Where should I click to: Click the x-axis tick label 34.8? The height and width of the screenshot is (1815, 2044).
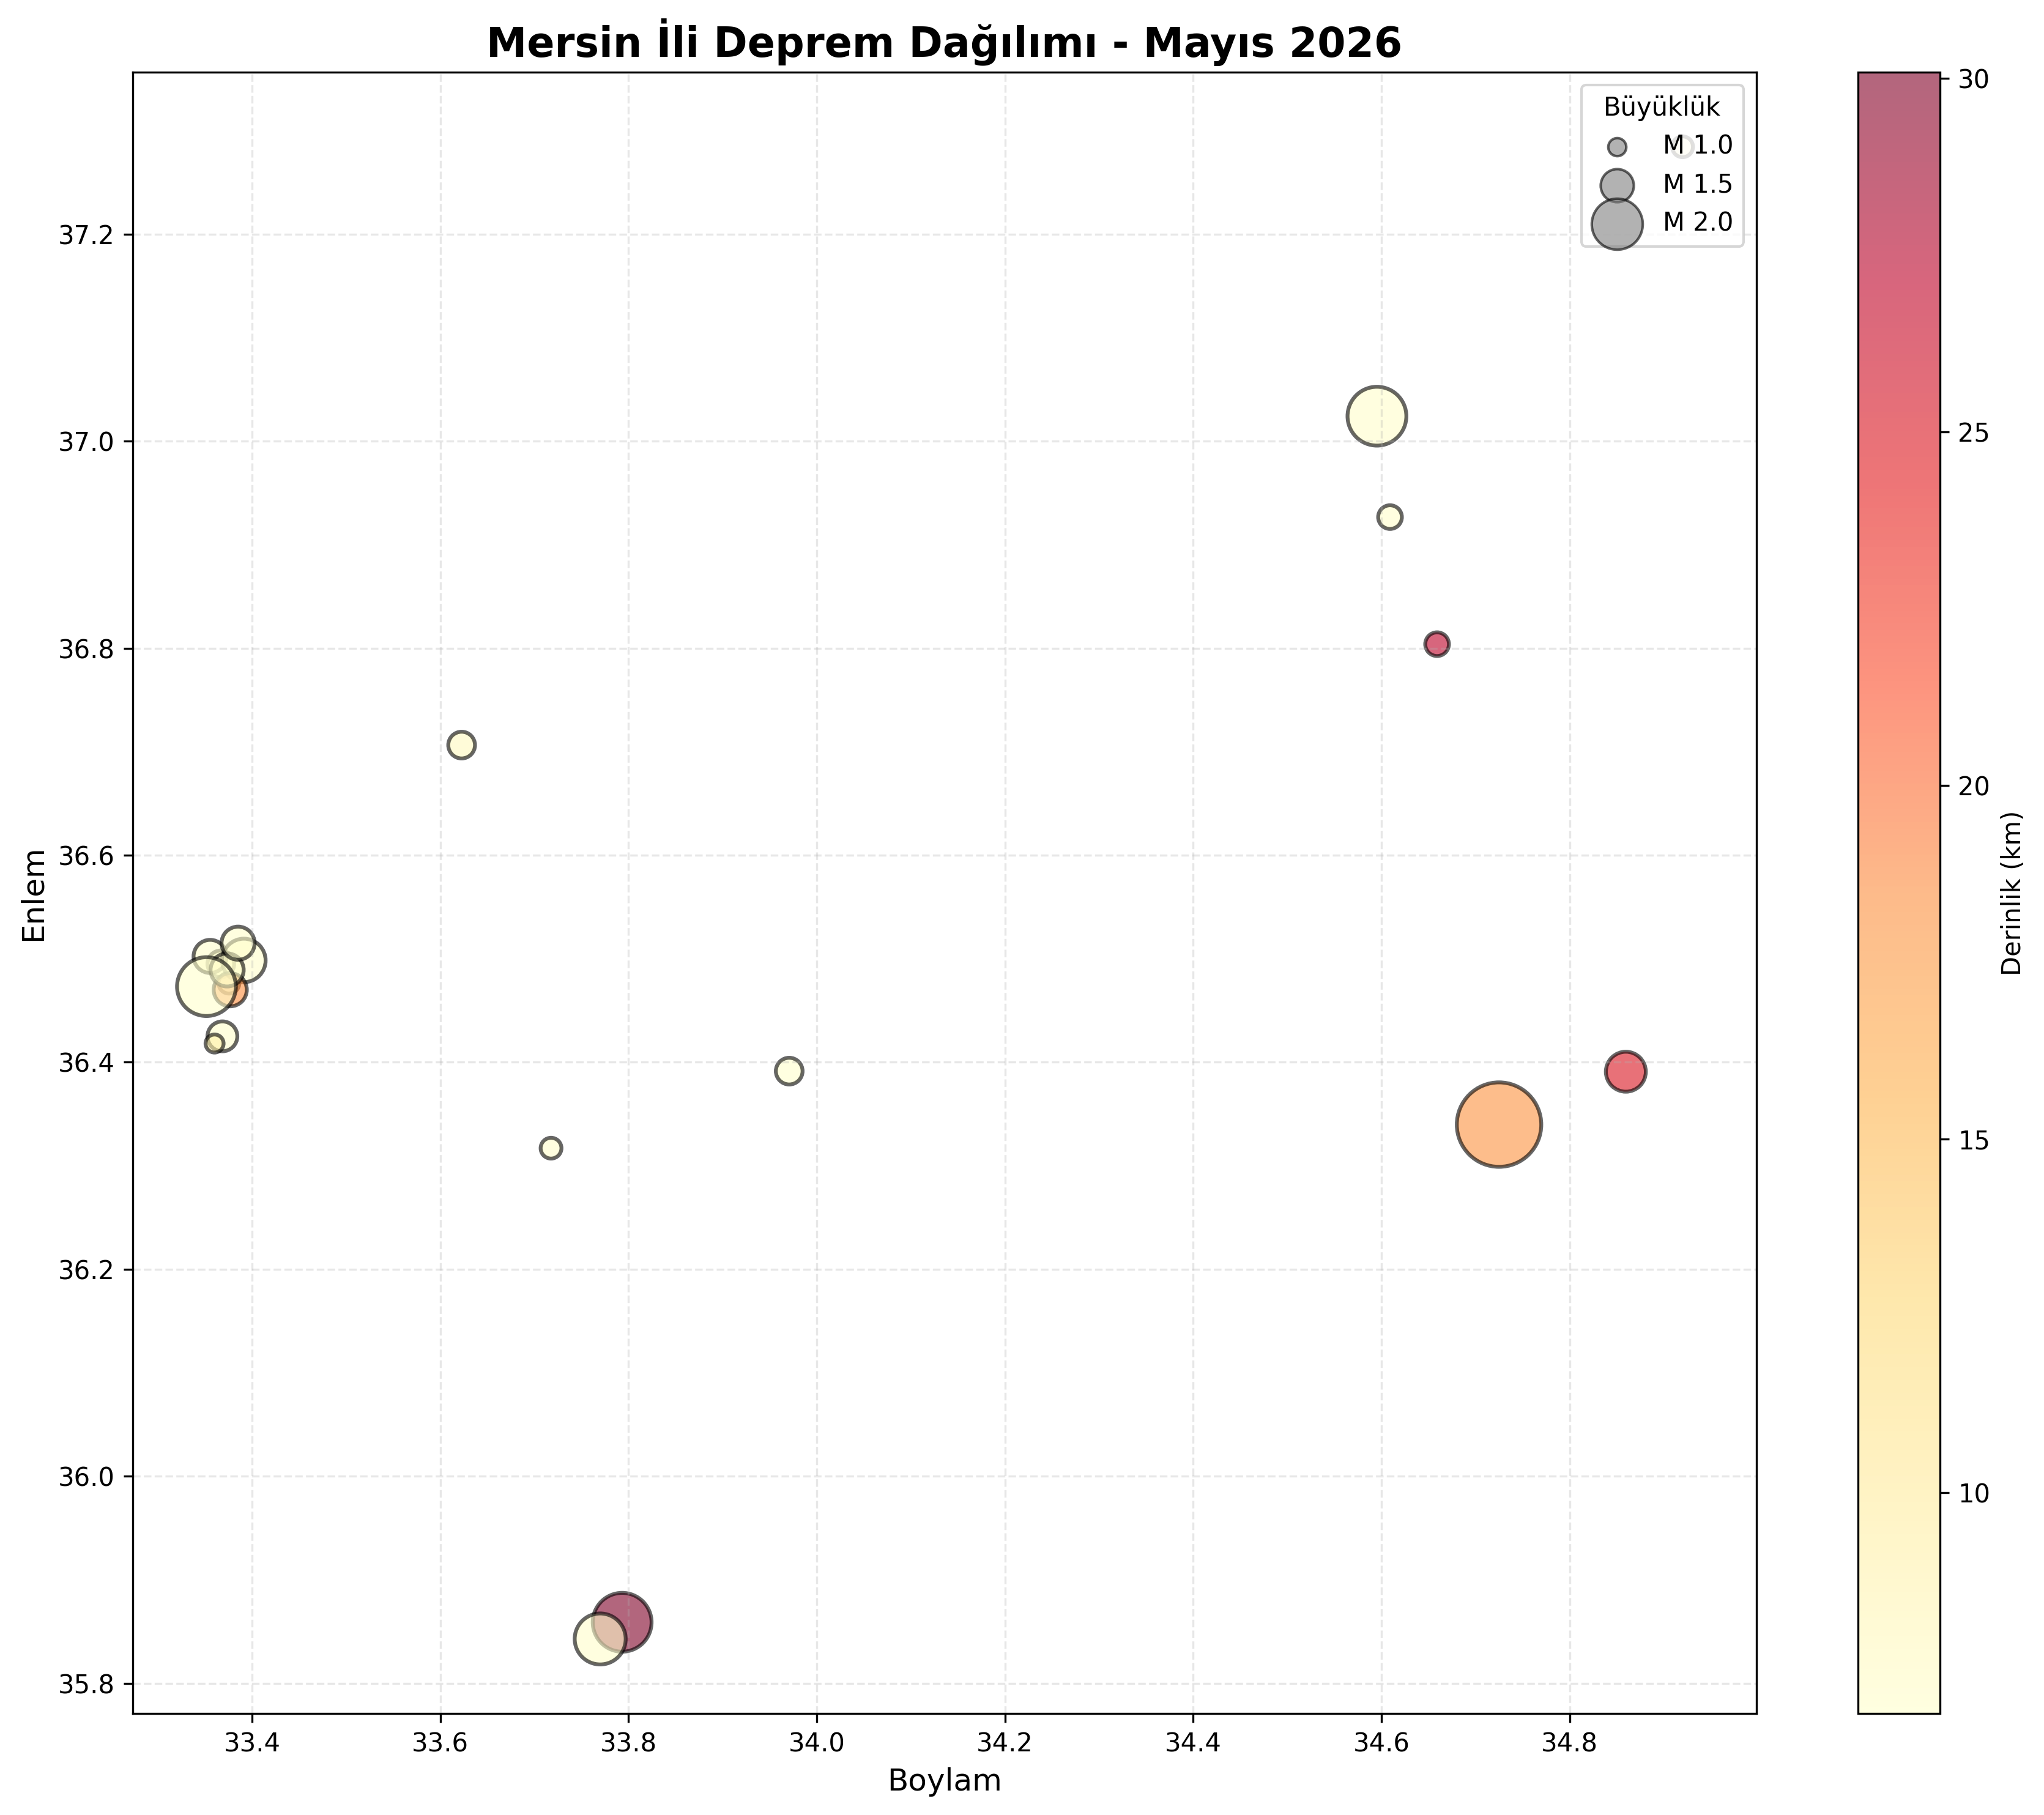[x=1570, y=1743]
